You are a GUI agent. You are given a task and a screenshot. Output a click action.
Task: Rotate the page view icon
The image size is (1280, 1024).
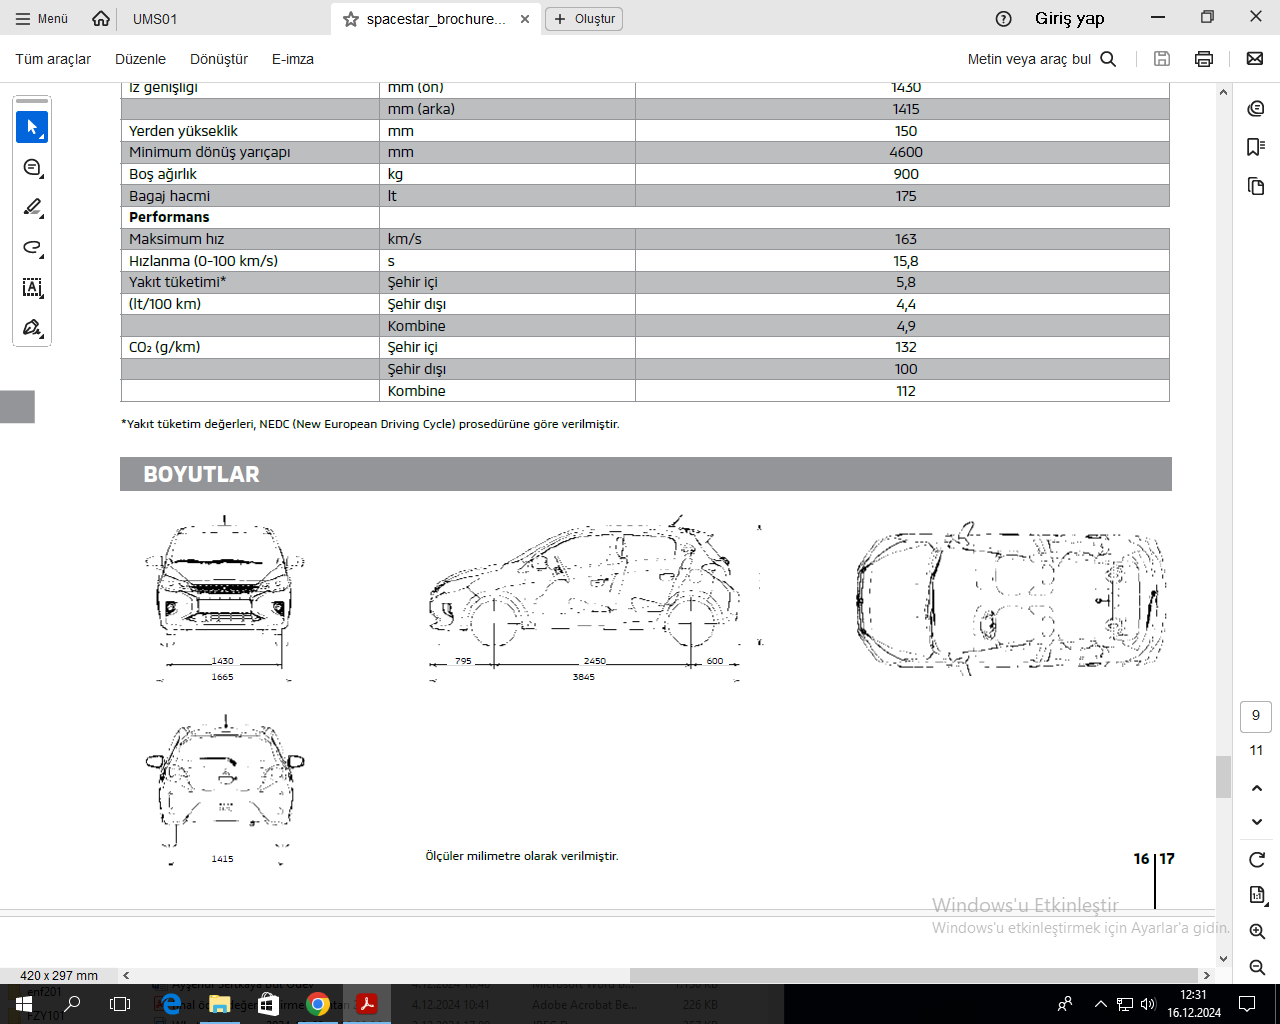point(1257,860)
